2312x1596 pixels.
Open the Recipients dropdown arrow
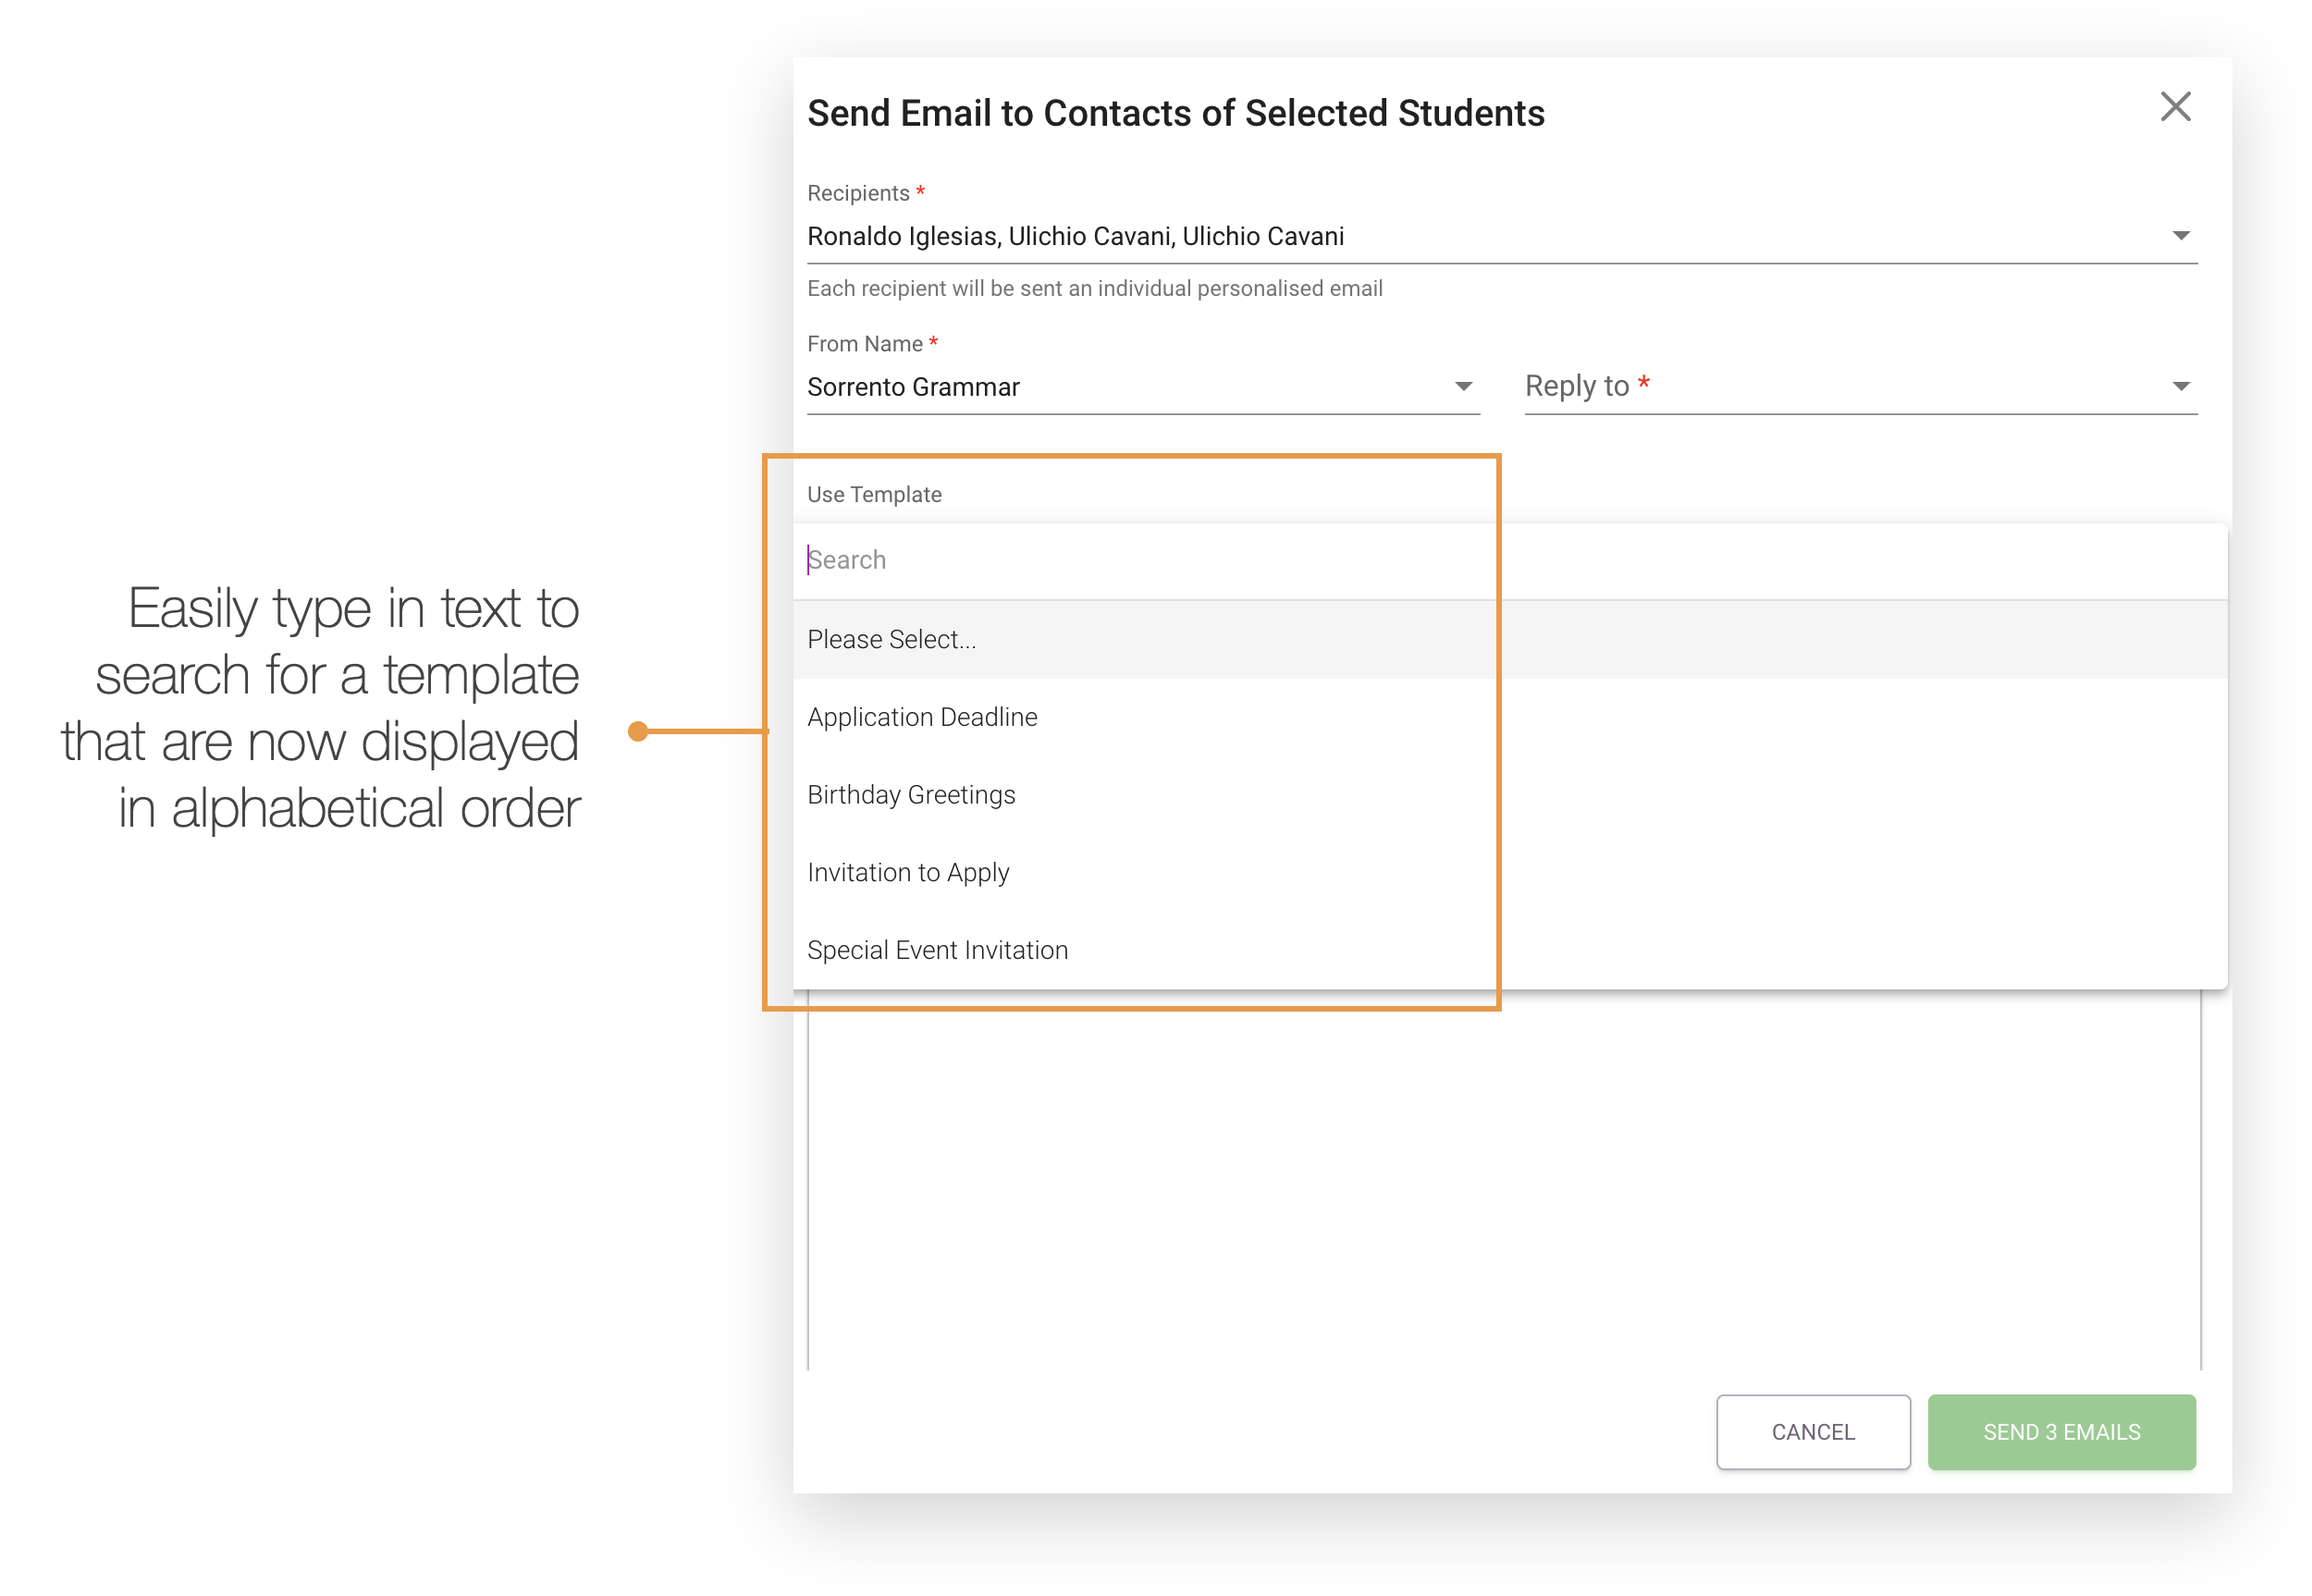(2182, 235)
